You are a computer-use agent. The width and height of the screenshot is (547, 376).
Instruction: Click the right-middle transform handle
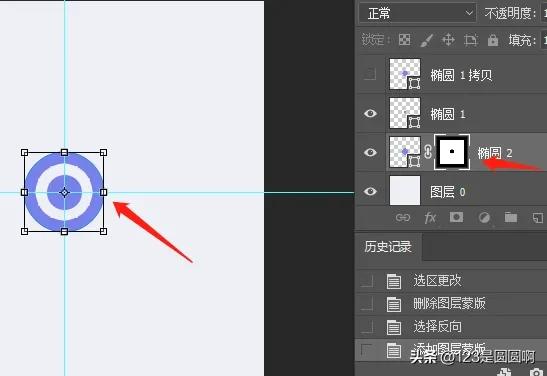103,192
